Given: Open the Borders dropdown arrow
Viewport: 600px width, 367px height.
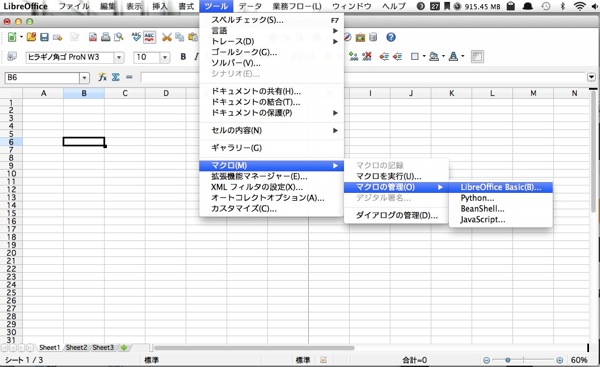Looking at the screenshot, I should (424, 57).
